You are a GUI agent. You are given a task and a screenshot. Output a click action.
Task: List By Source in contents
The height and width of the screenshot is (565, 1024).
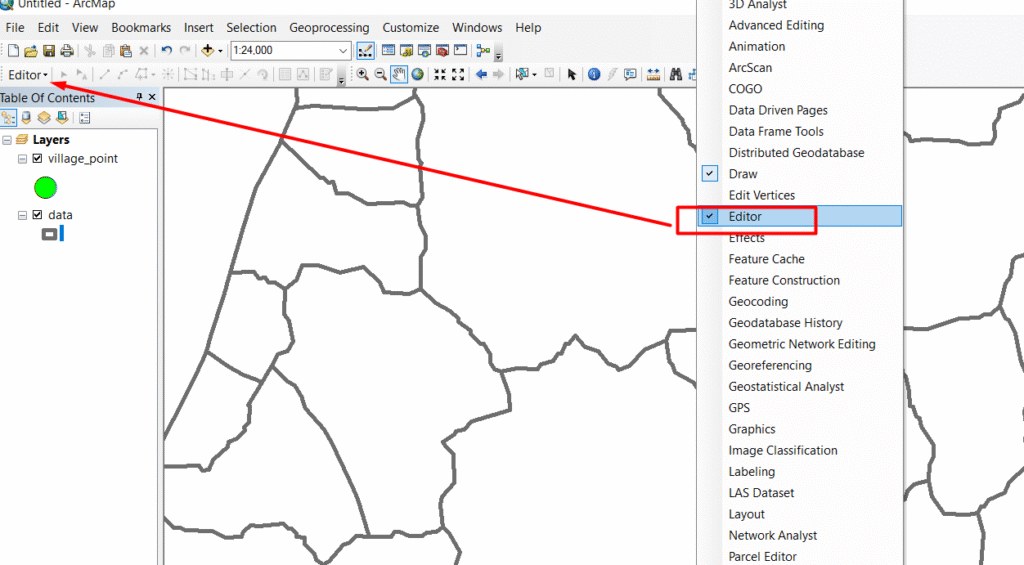[x=26, y=118]
